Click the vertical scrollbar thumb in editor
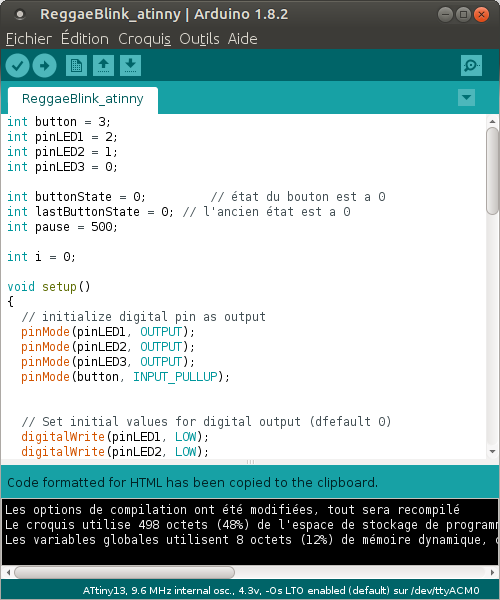This screenshot has width=500, height=600. coord(492,171)
